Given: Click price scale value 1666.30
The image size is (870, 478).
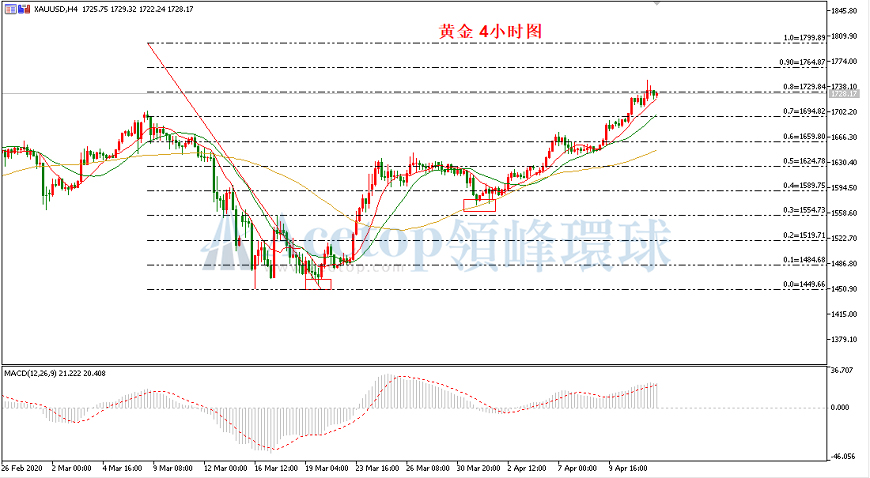Looking at the screenshot, I should pos(844,137).
